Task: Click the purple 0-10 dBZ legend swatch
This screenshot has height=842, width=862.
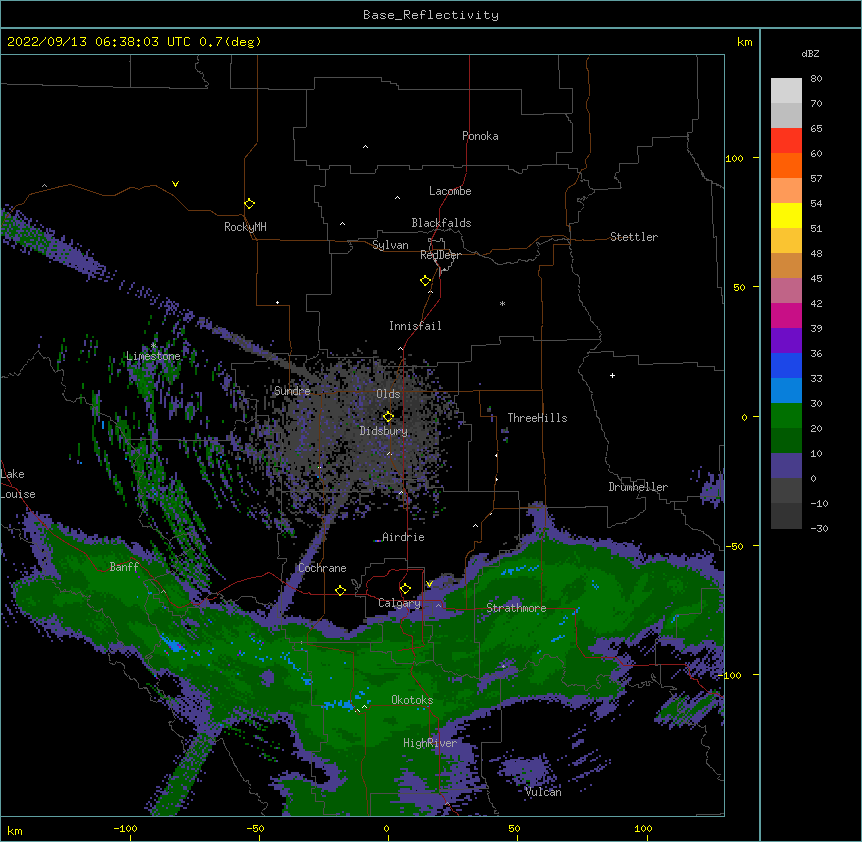Action: coord(786,466)
